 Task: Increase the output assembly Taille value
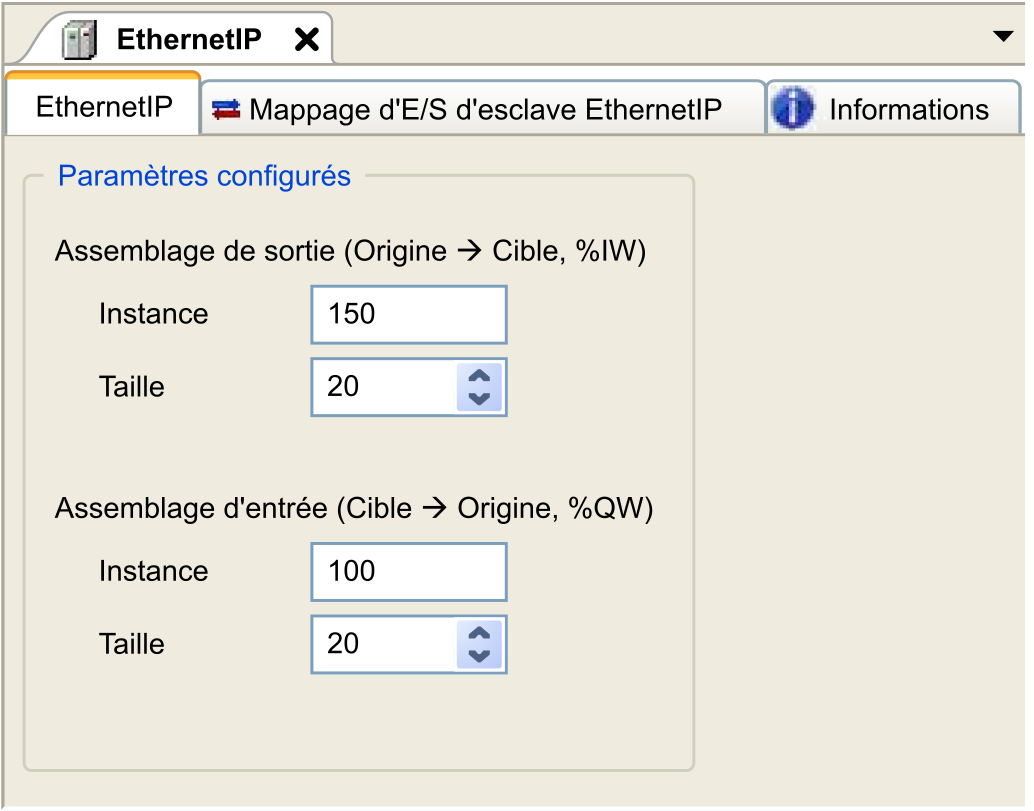coord(479,376)
